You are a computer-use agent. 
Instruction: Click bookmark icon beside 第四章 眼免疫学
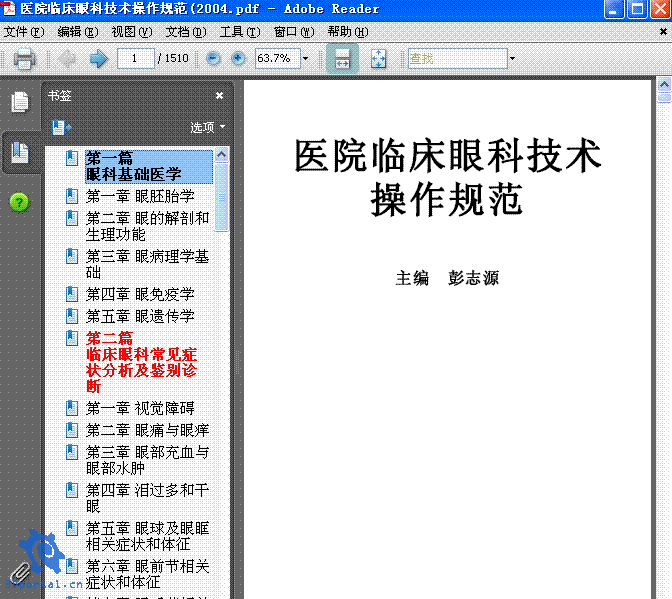tap(72, 294)
